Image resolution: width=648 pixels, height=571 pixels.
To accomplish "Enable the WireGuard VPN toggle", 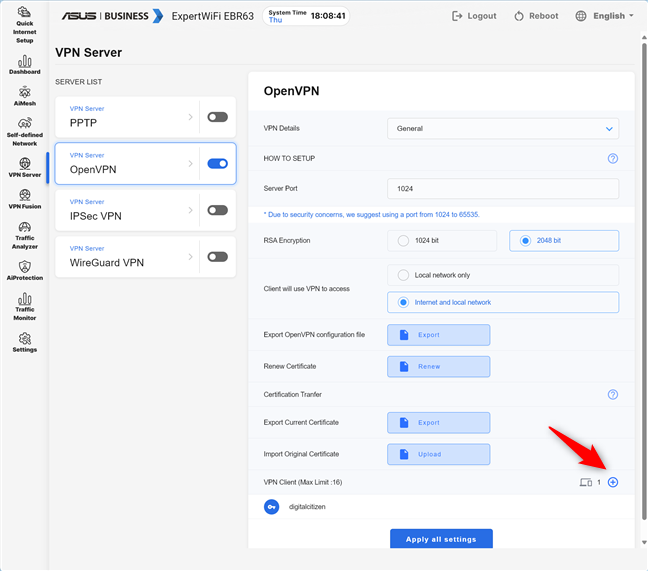I will 217,257.
